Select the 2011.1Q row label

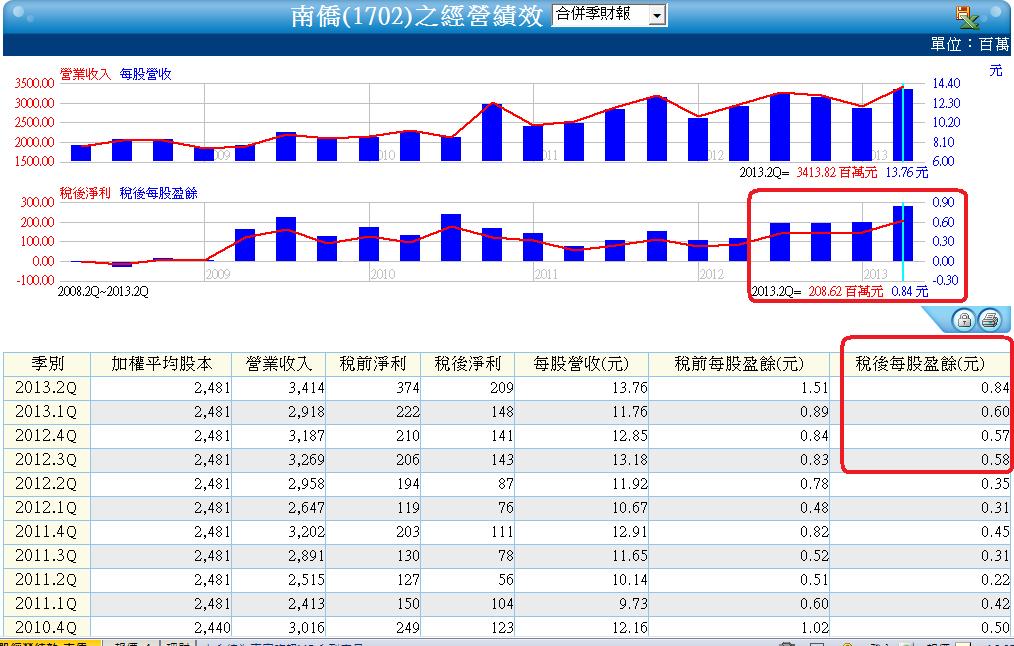point(46,603)
